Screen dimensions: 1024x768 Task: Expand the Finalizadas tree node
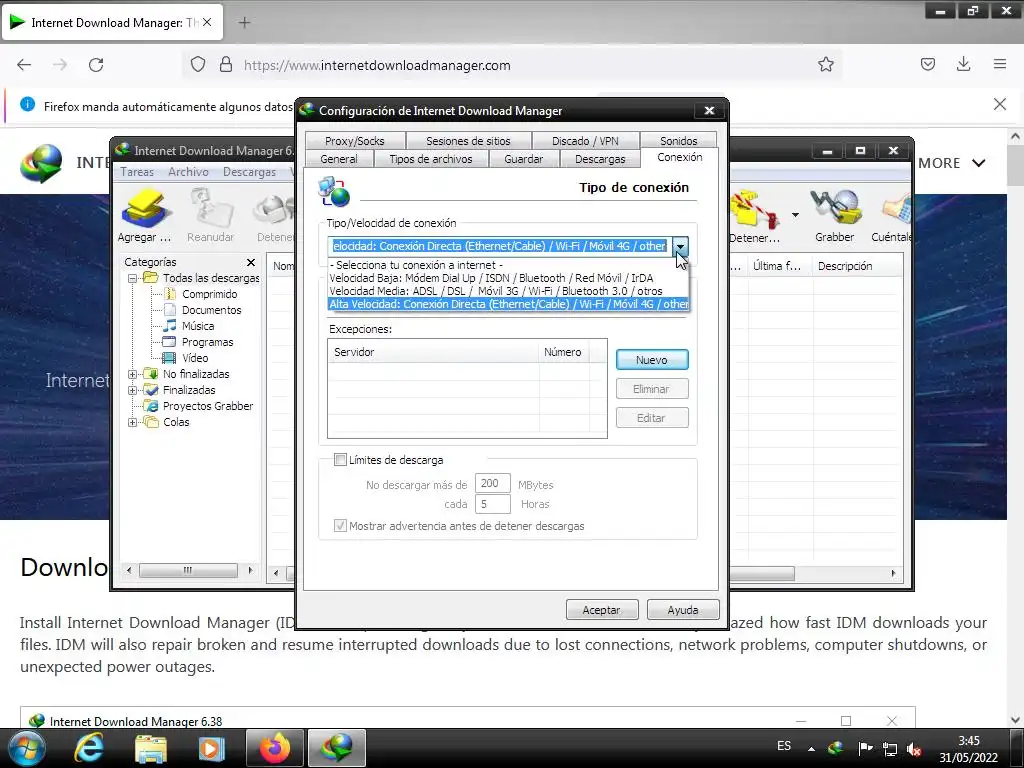(x=133, y=391)
